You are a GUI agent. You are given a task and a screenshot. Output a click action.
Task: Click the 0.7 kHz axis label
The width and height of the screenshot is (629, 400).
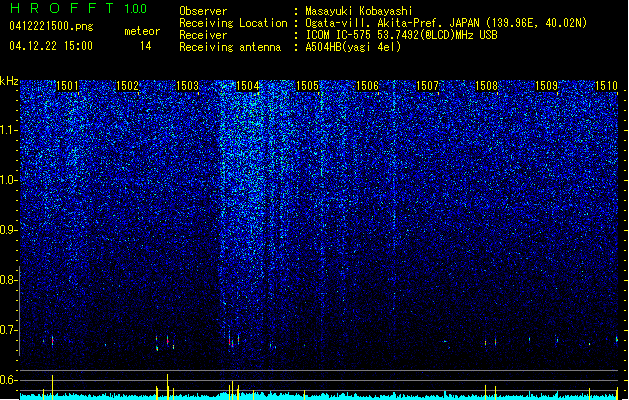[x=8, y=330]
